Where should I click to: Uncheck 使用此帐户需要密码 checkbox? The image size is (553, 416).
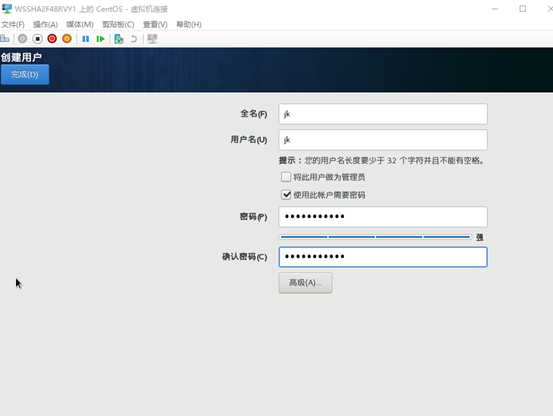pos(286,195)
